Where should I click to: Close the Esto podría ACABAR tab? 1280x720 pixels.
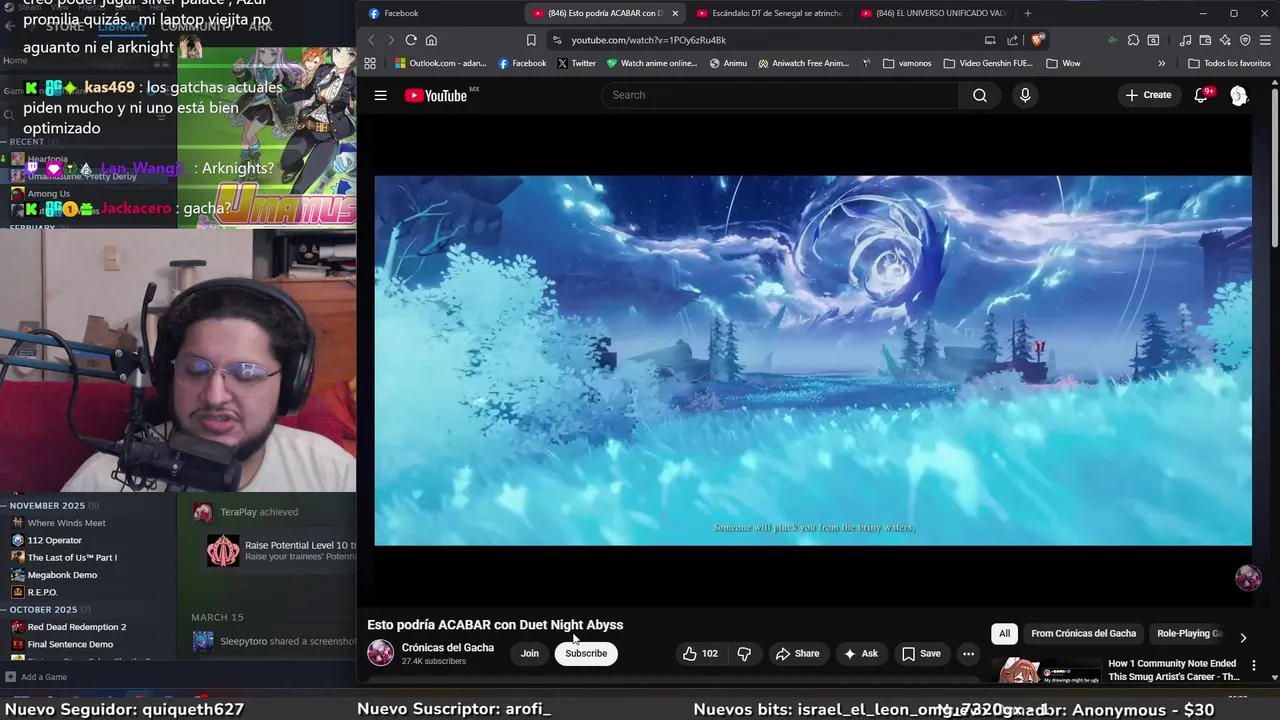click(675, 13)
